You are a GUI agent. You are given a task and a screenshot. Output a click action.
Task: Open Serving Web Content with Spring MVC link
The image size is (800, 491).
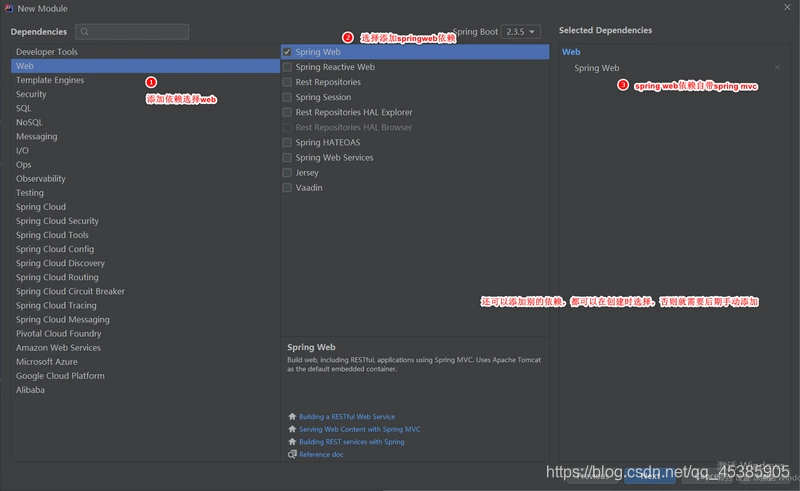coord(360,429)
